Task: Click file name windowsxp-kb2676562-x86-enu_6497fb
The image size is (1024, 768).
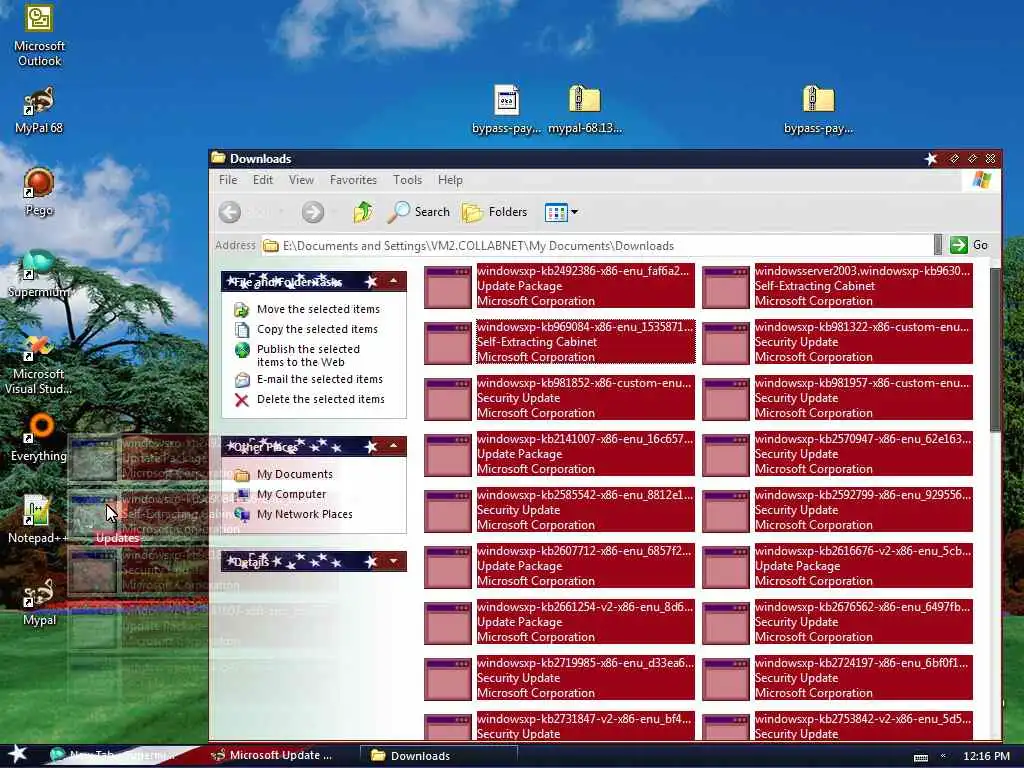Action: (863, 607)
